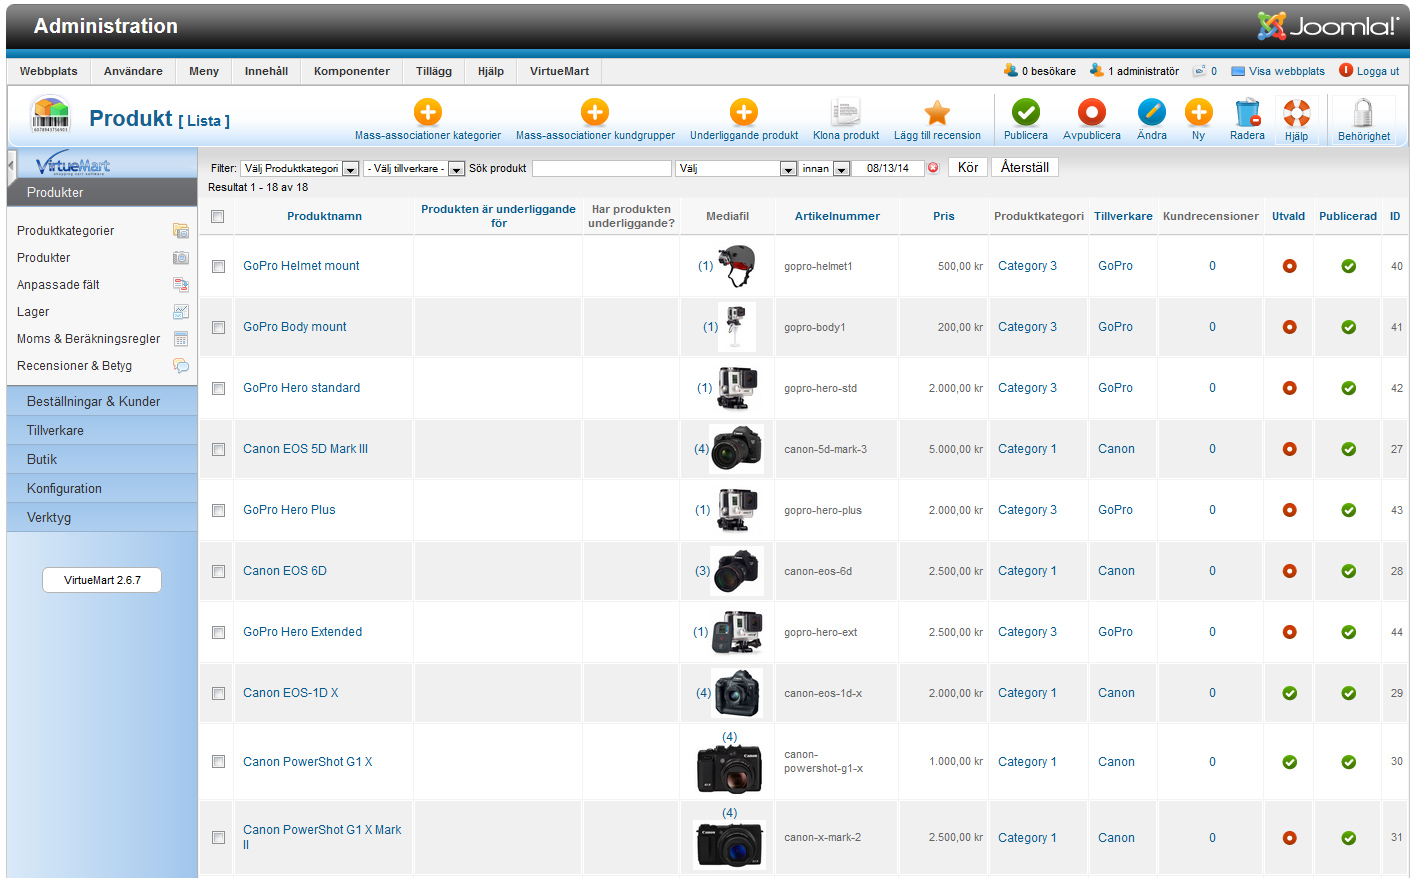This screenshot has width=1414, height=878.
Task: Open the Komponenter menu
Action: (x=352, y=71)
